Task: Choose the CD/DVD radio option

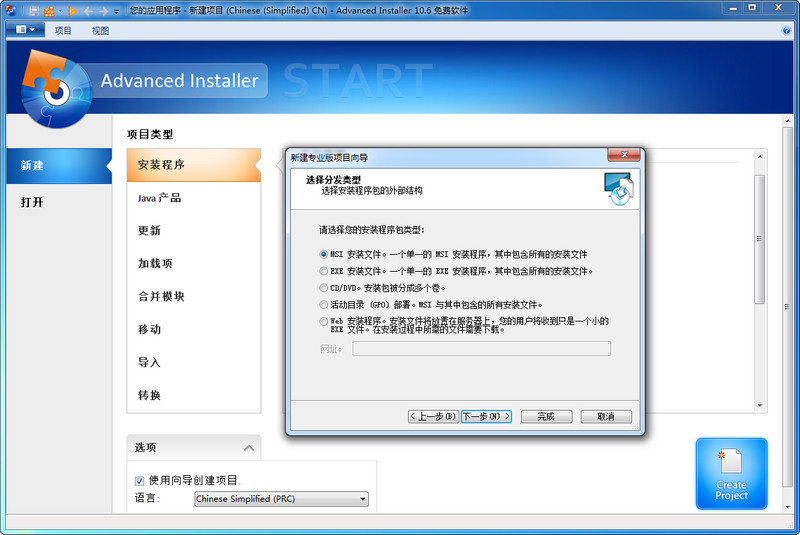Action: tap(323, 288)
